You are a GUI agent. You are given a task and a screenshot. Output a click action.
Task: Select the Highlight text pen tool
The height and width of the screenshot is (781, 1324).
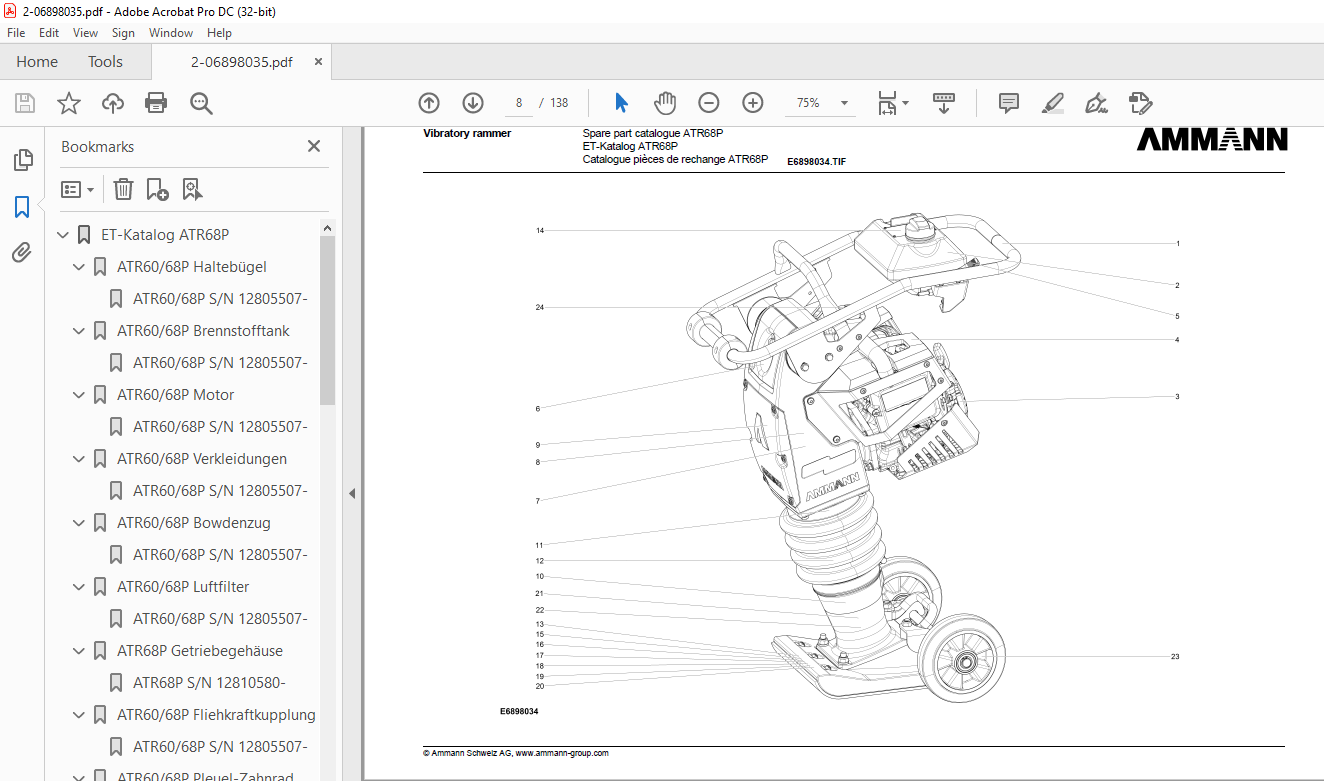click(x=1052, y=103)
